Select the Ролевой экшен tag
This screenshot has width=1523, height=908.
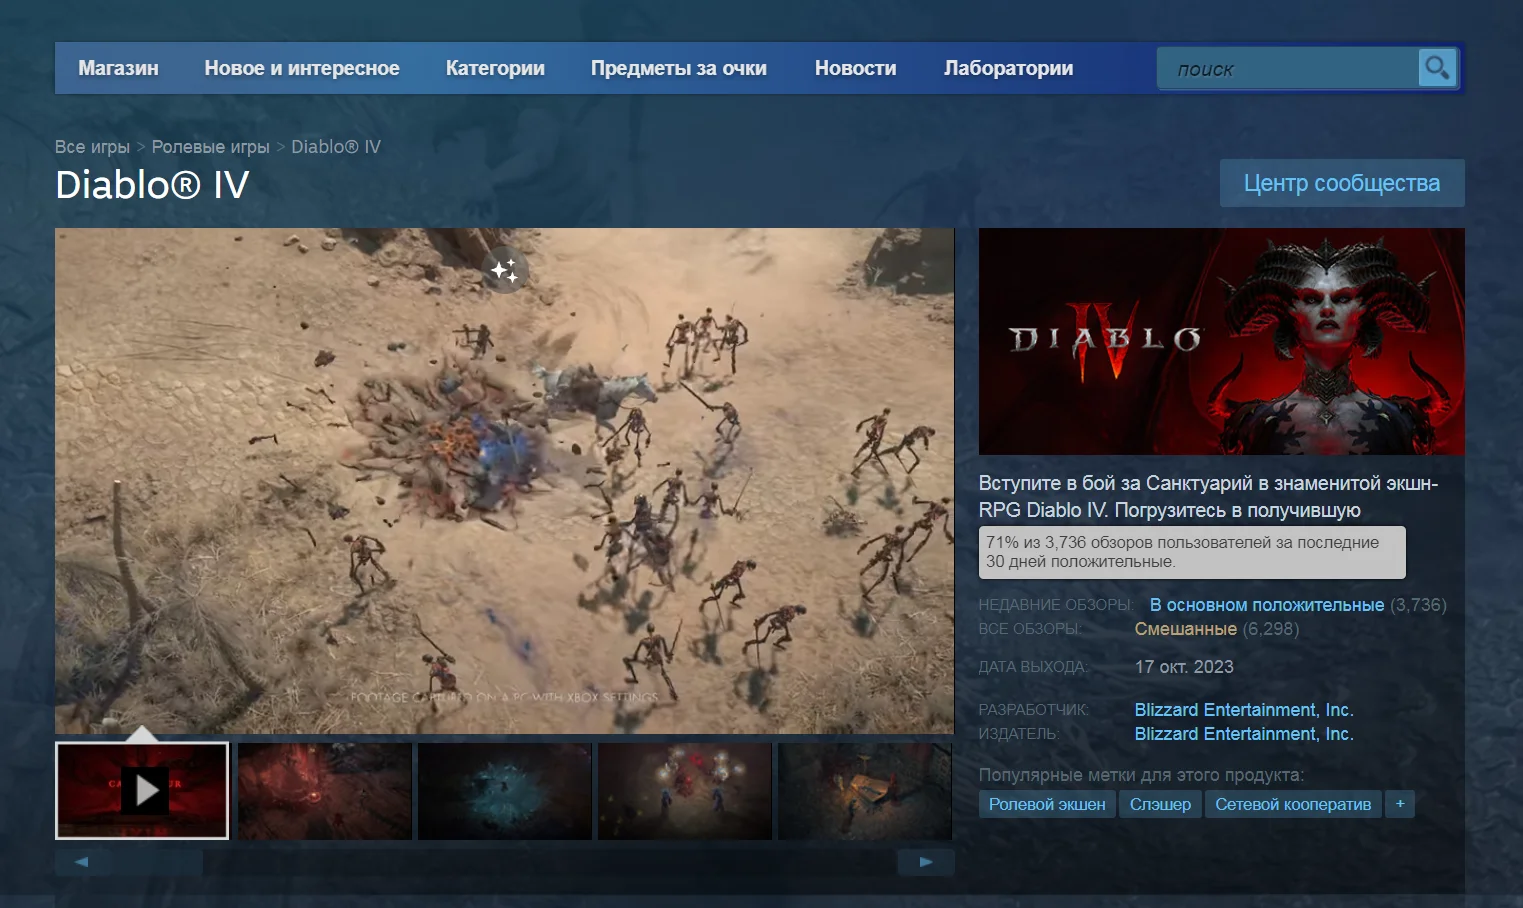pyautogui.click(x=1047, y=804)
